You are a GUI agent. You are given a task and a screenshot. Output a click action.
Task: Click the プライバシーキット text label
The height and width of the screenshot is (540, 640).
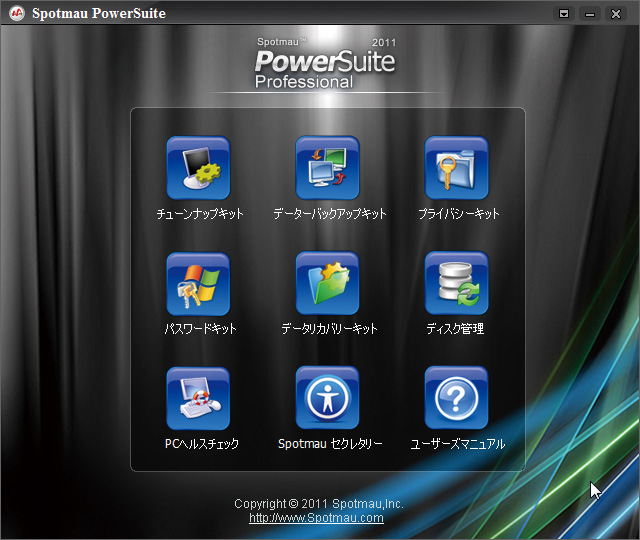click(x=459, y=213)
